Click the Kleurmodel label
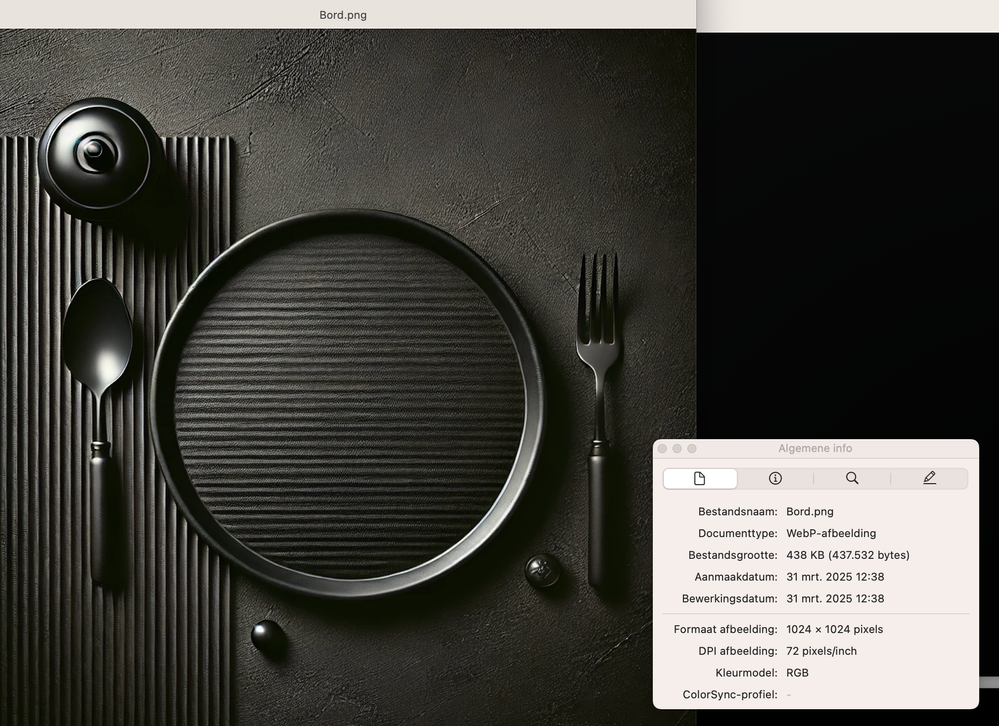 (x=746, y=673)
